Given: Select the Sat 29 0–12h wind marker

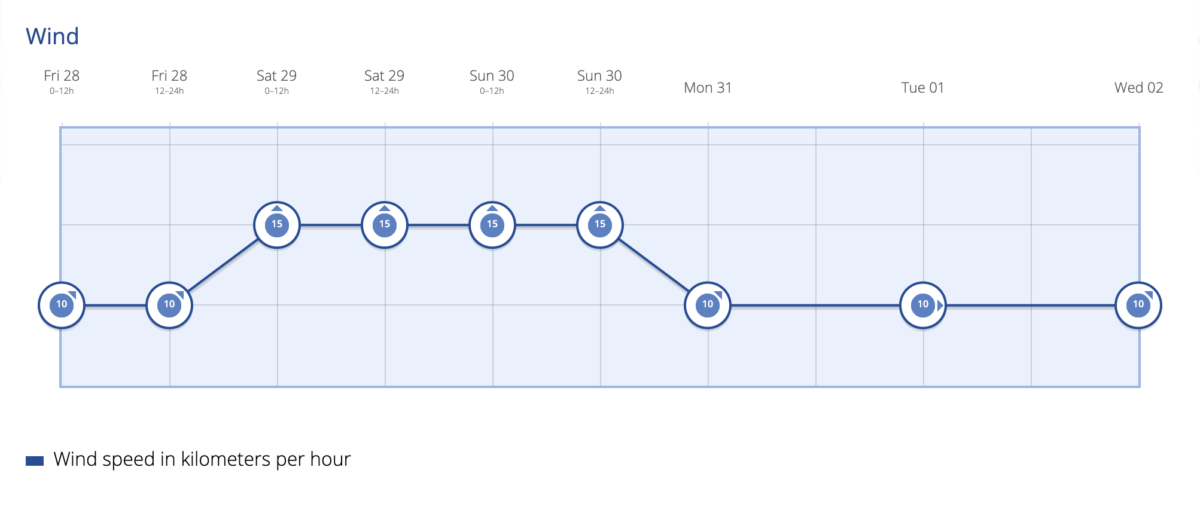Looking at the screenshot, I should 277,224.
